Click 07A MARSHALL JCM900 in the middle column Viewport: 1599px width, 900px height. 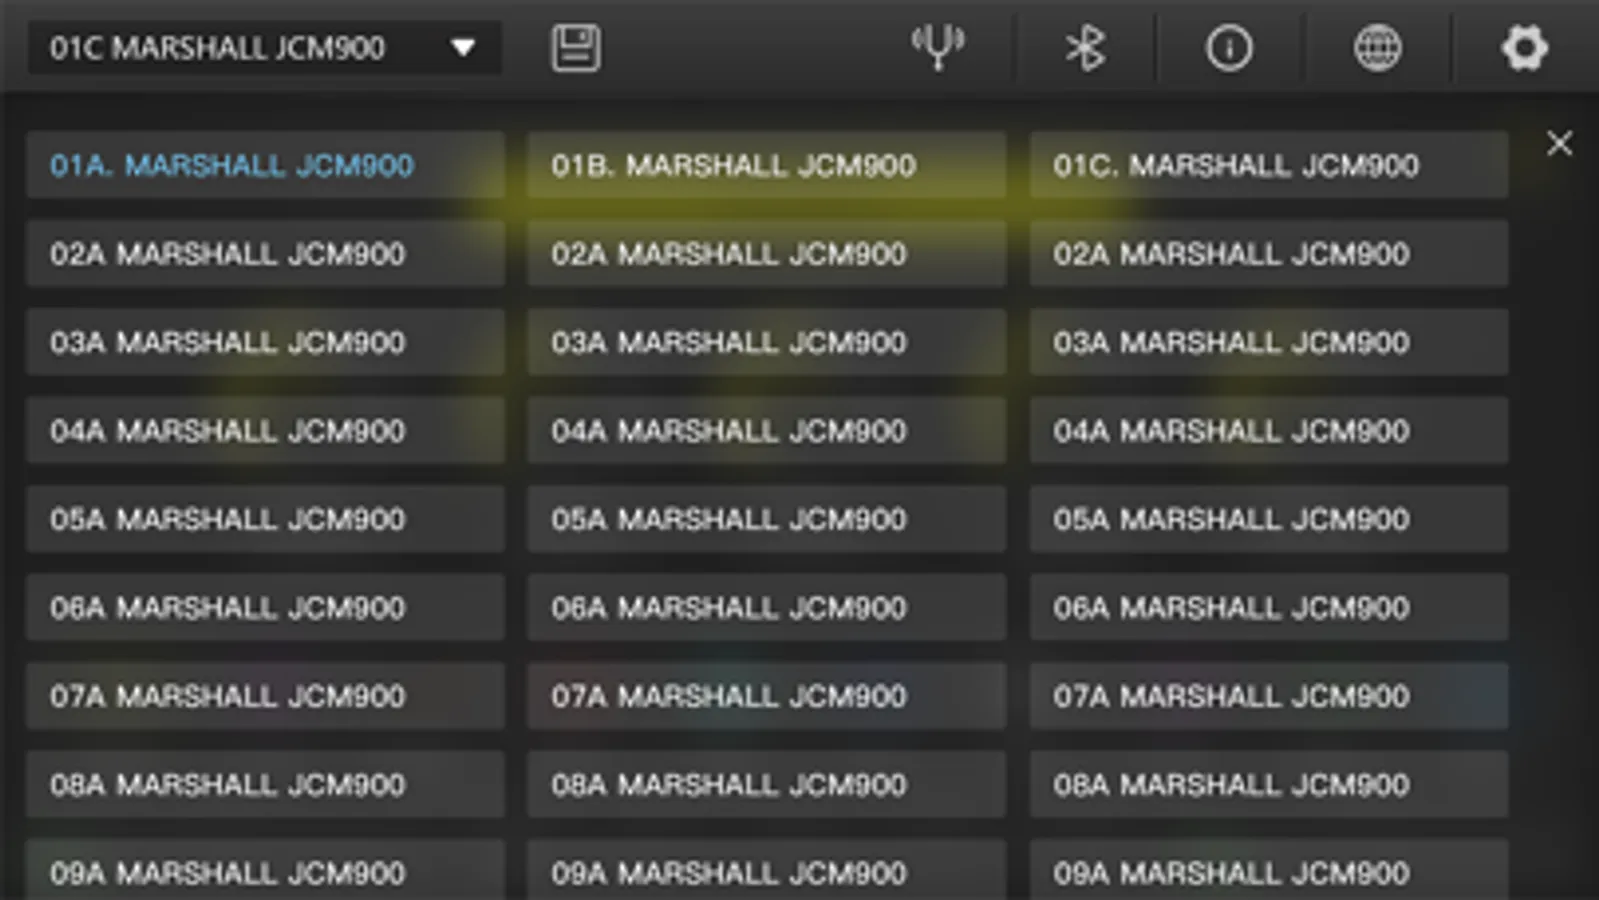[767, 696]
